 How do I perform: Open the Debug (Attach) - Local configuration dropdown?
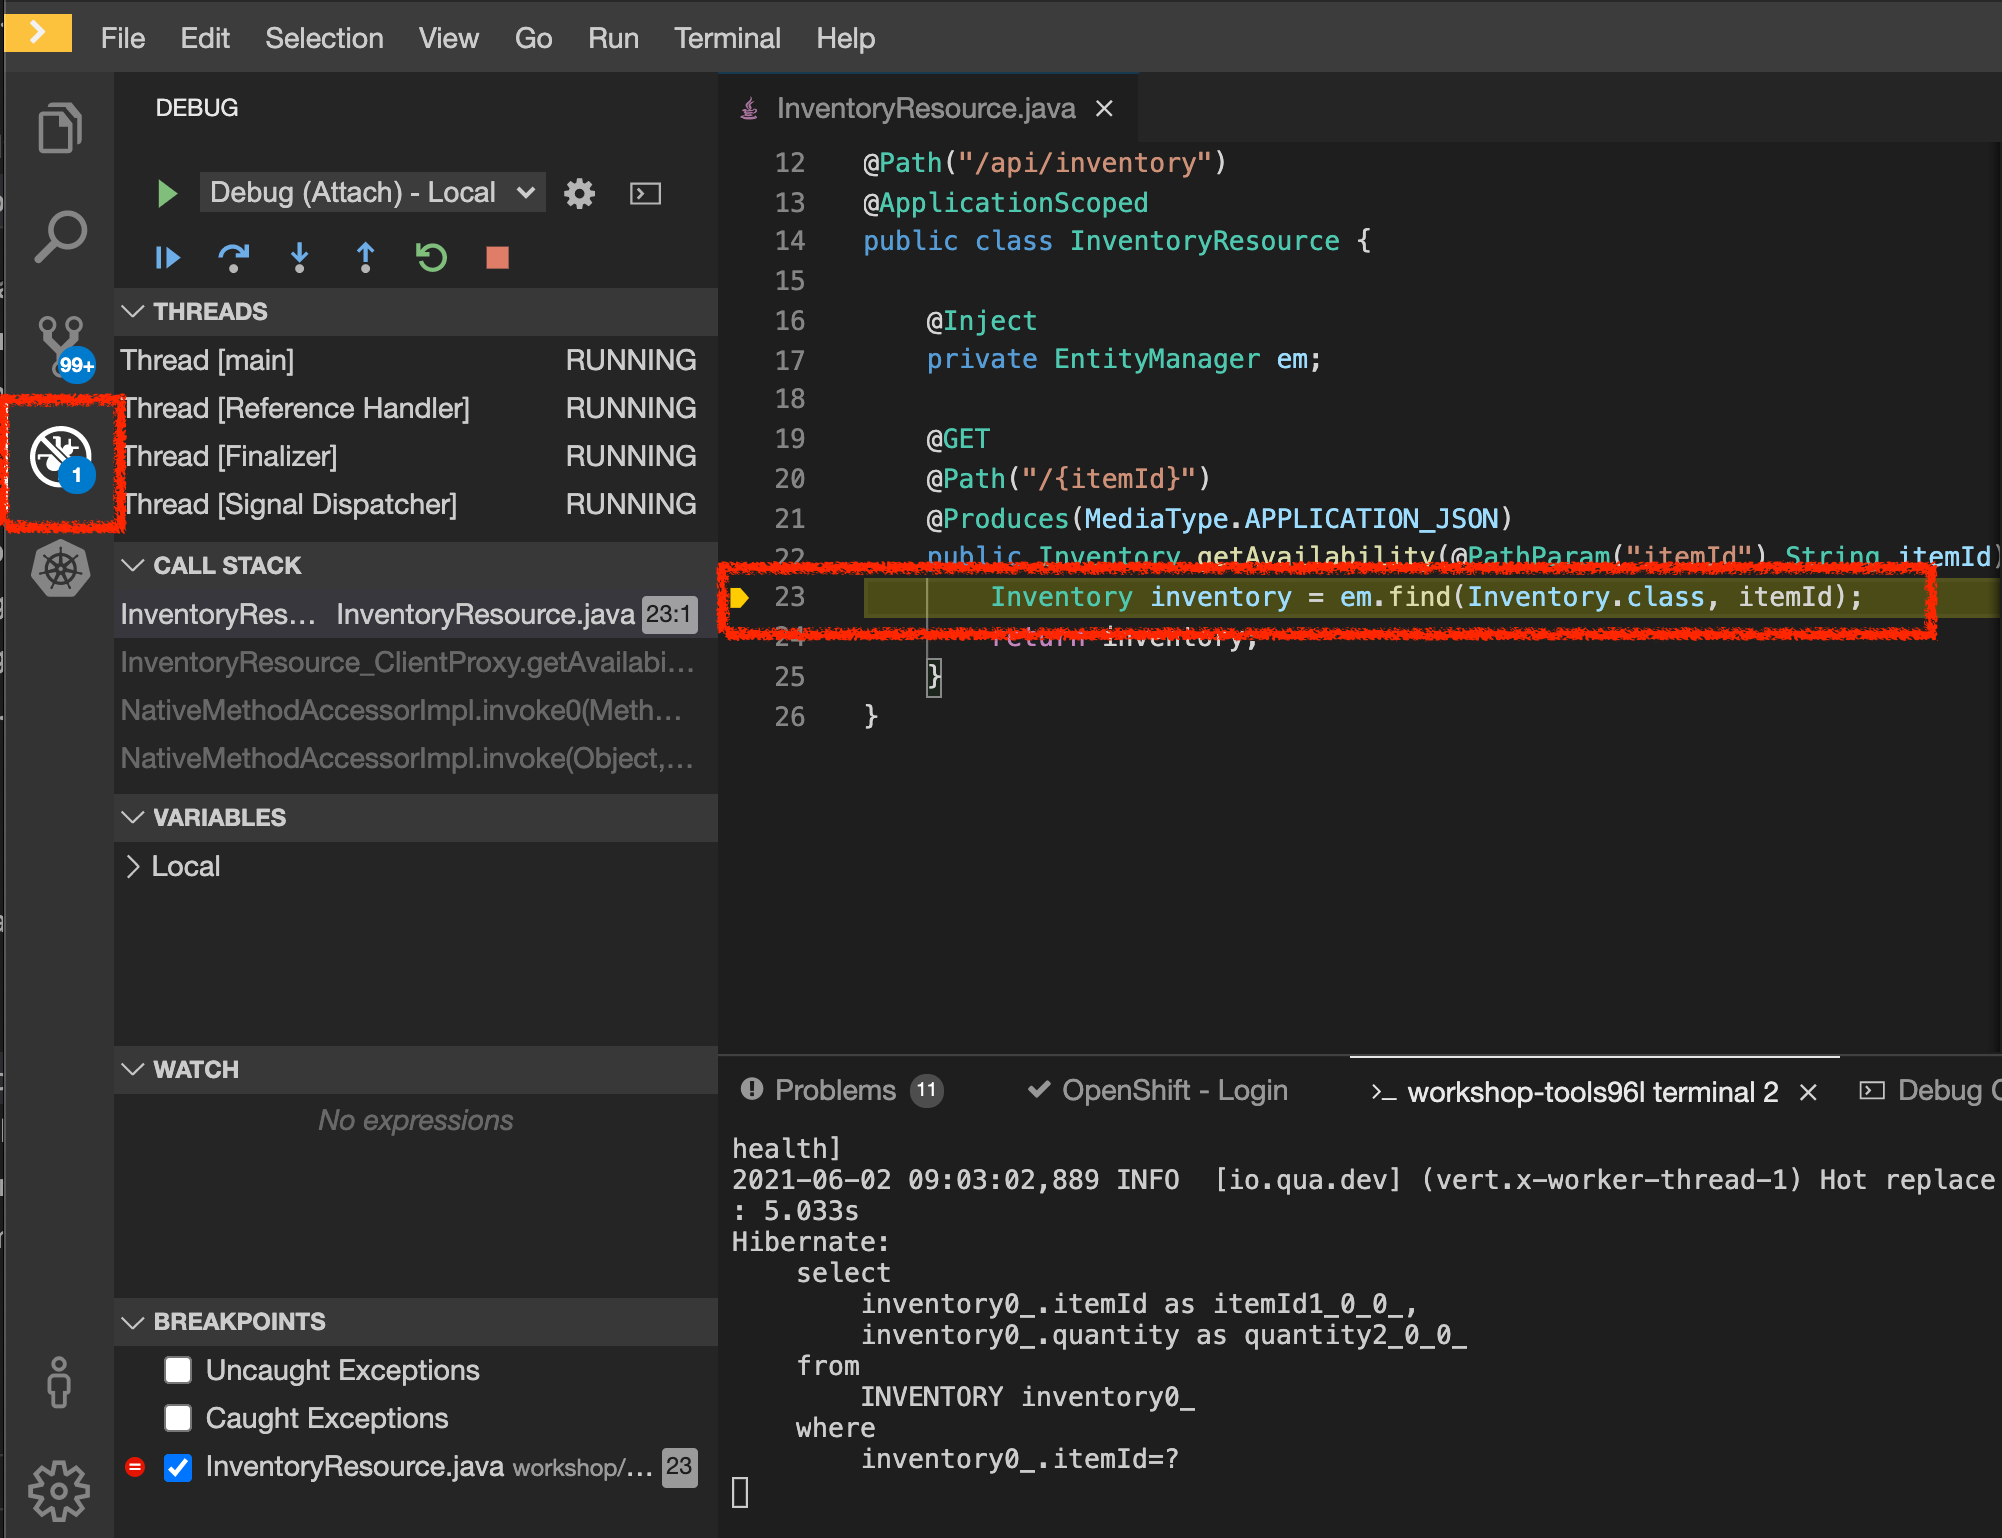click(x=372, y=192)
